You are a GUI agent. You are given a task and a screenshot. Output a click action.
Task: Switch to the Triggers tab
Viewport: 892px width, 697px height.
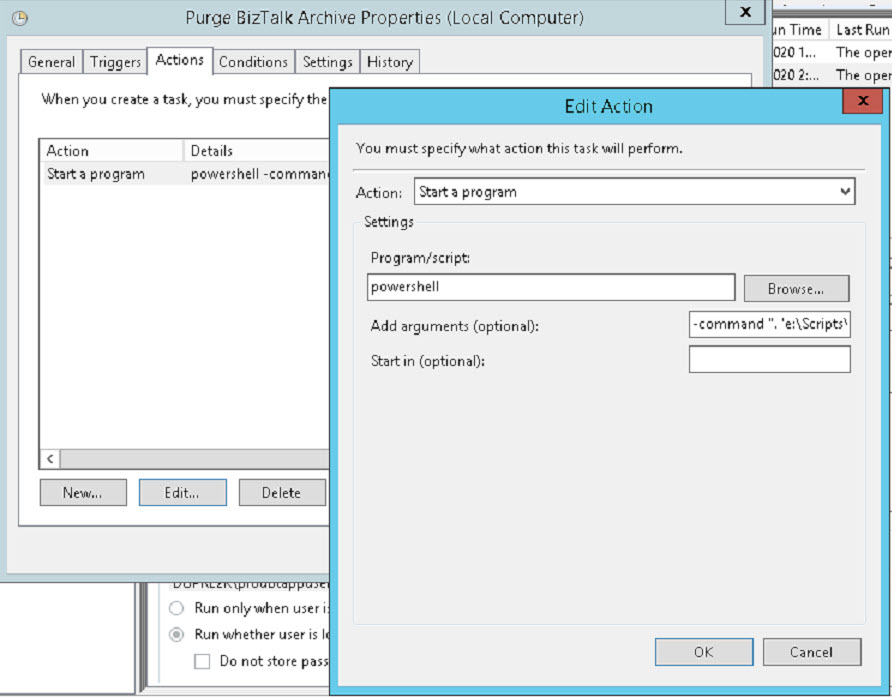(x=115, y=62)
